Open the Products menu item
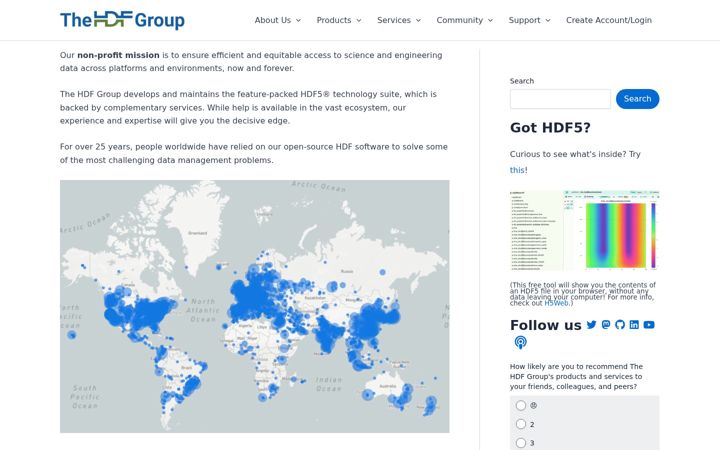The width and height of the screenshot is (720, 450). coord(334,20)
